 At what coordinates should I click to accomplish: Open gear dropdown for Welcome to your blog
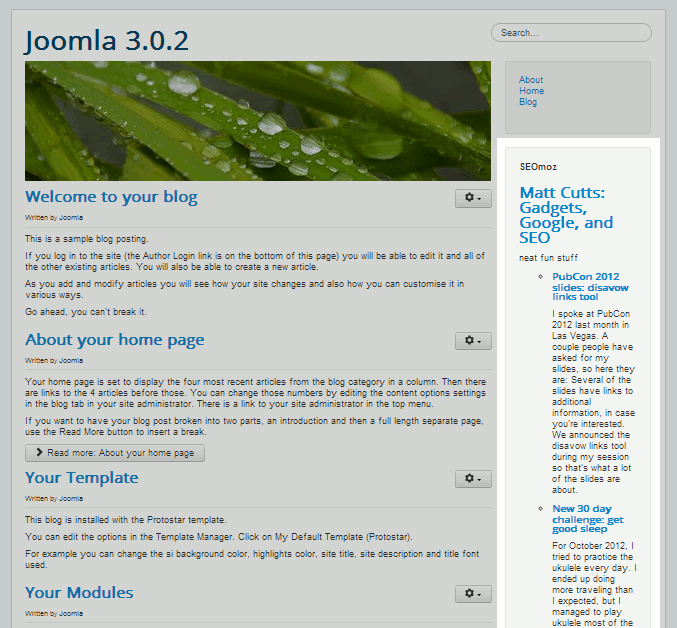click(473, 198)
